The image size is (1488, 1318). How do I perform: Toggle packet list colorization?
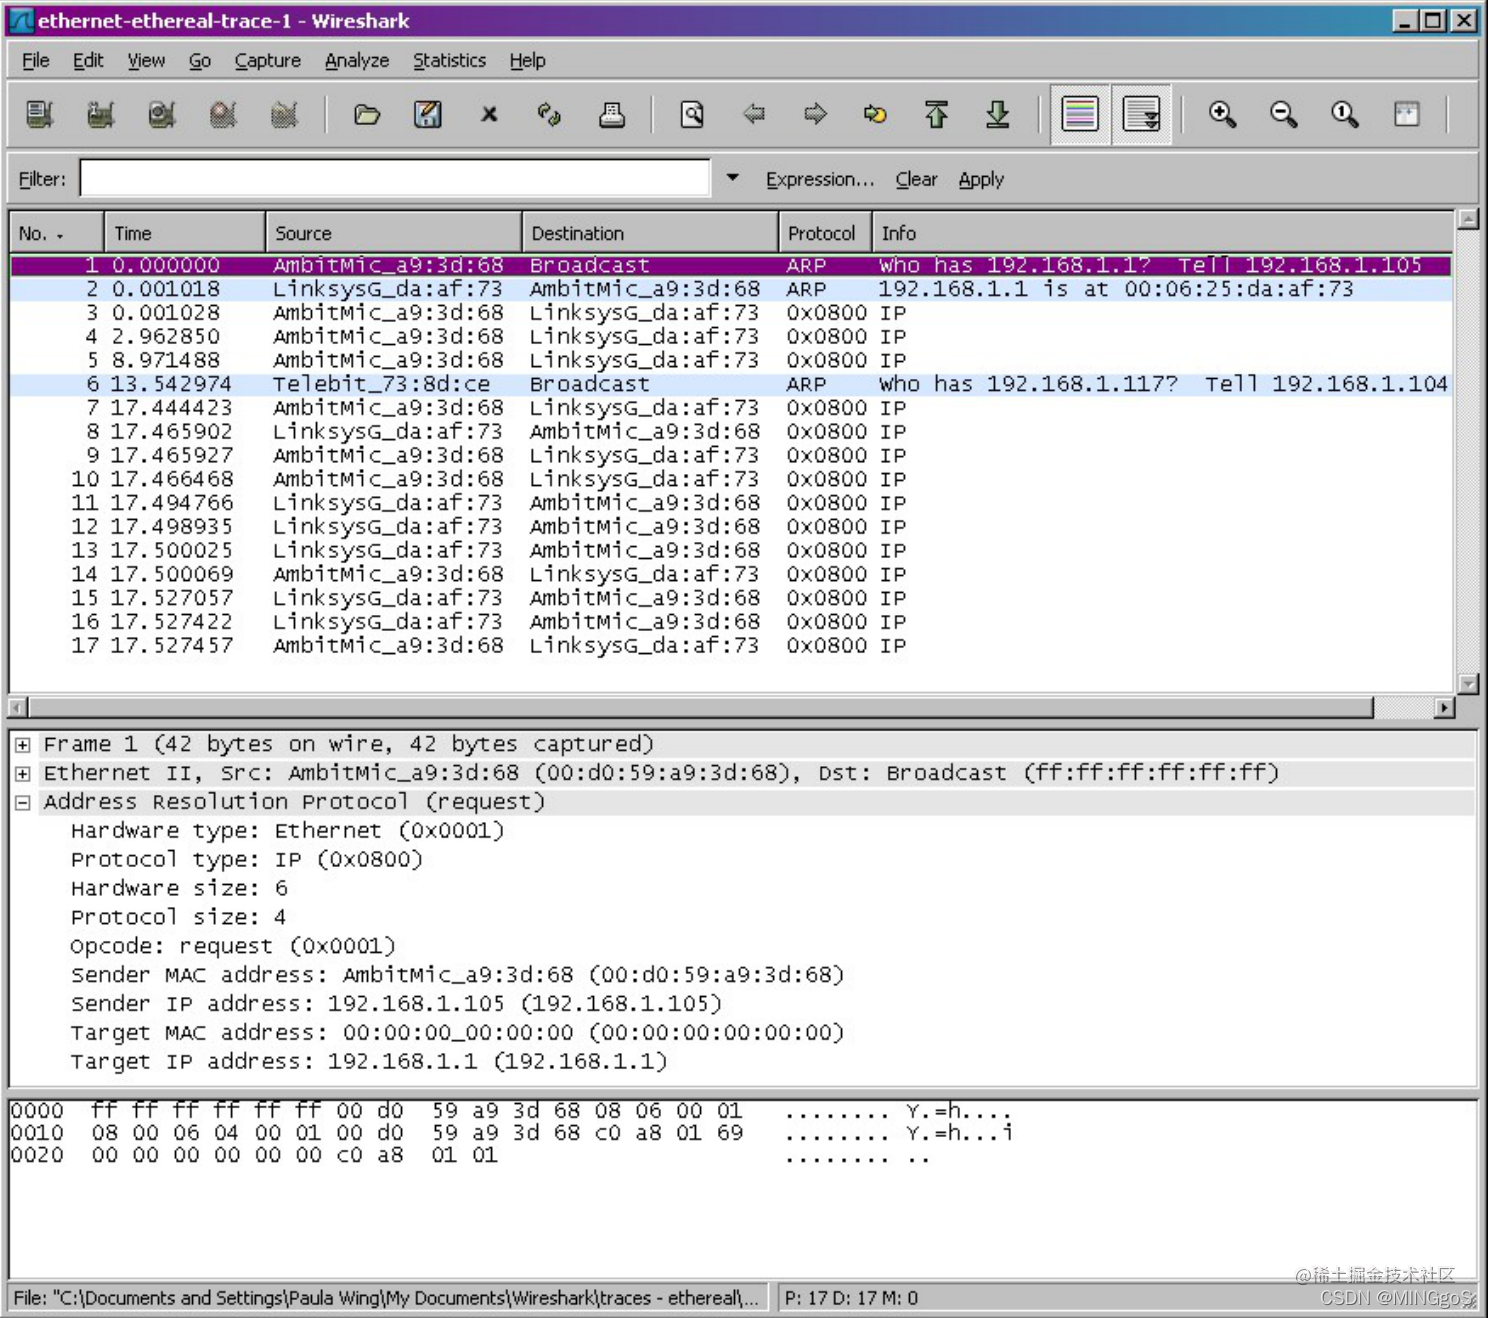1080,114
